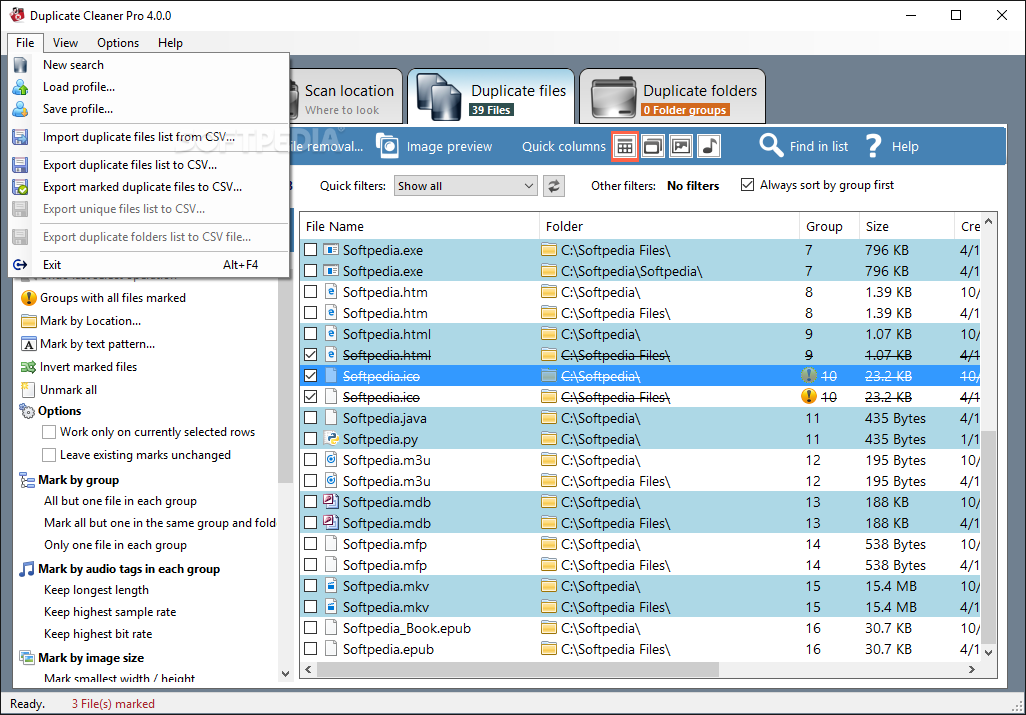Click Keep highest sample rate
Viewport: 1026px width, 715px height.
[110, 612]
